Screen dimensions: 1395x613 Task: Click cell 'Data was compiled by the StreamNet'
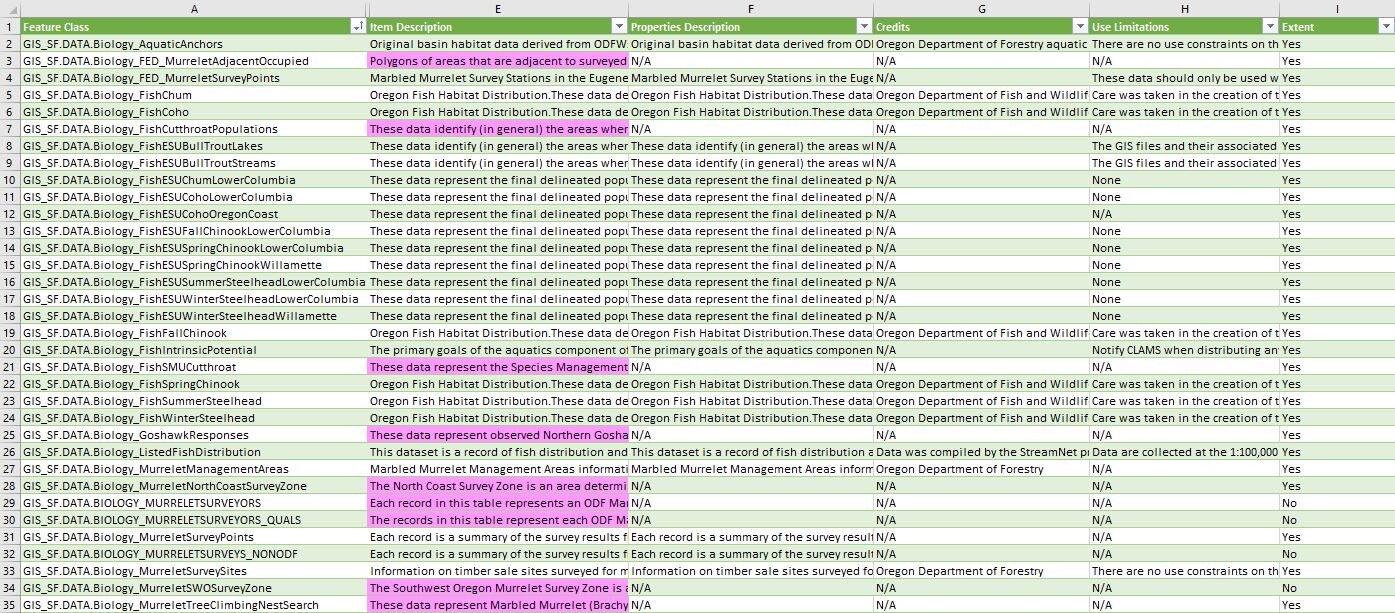click(x=981, y=452)
